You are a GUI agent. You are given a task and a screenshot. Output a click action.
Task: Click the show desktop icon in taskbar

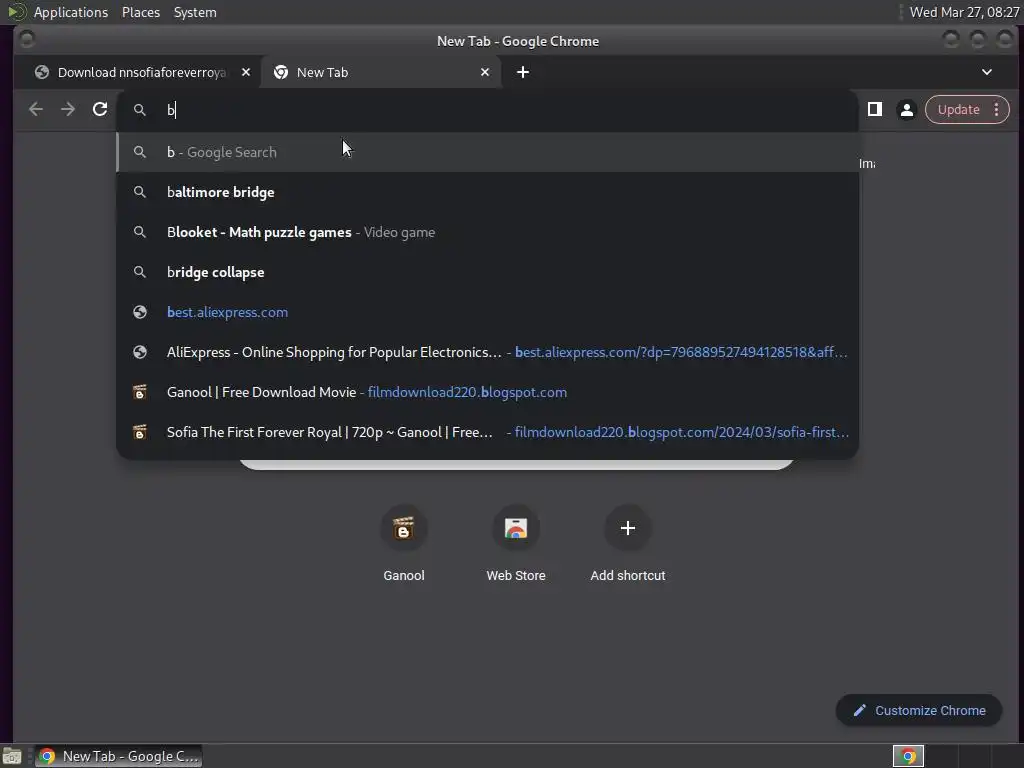coord(12,756)
